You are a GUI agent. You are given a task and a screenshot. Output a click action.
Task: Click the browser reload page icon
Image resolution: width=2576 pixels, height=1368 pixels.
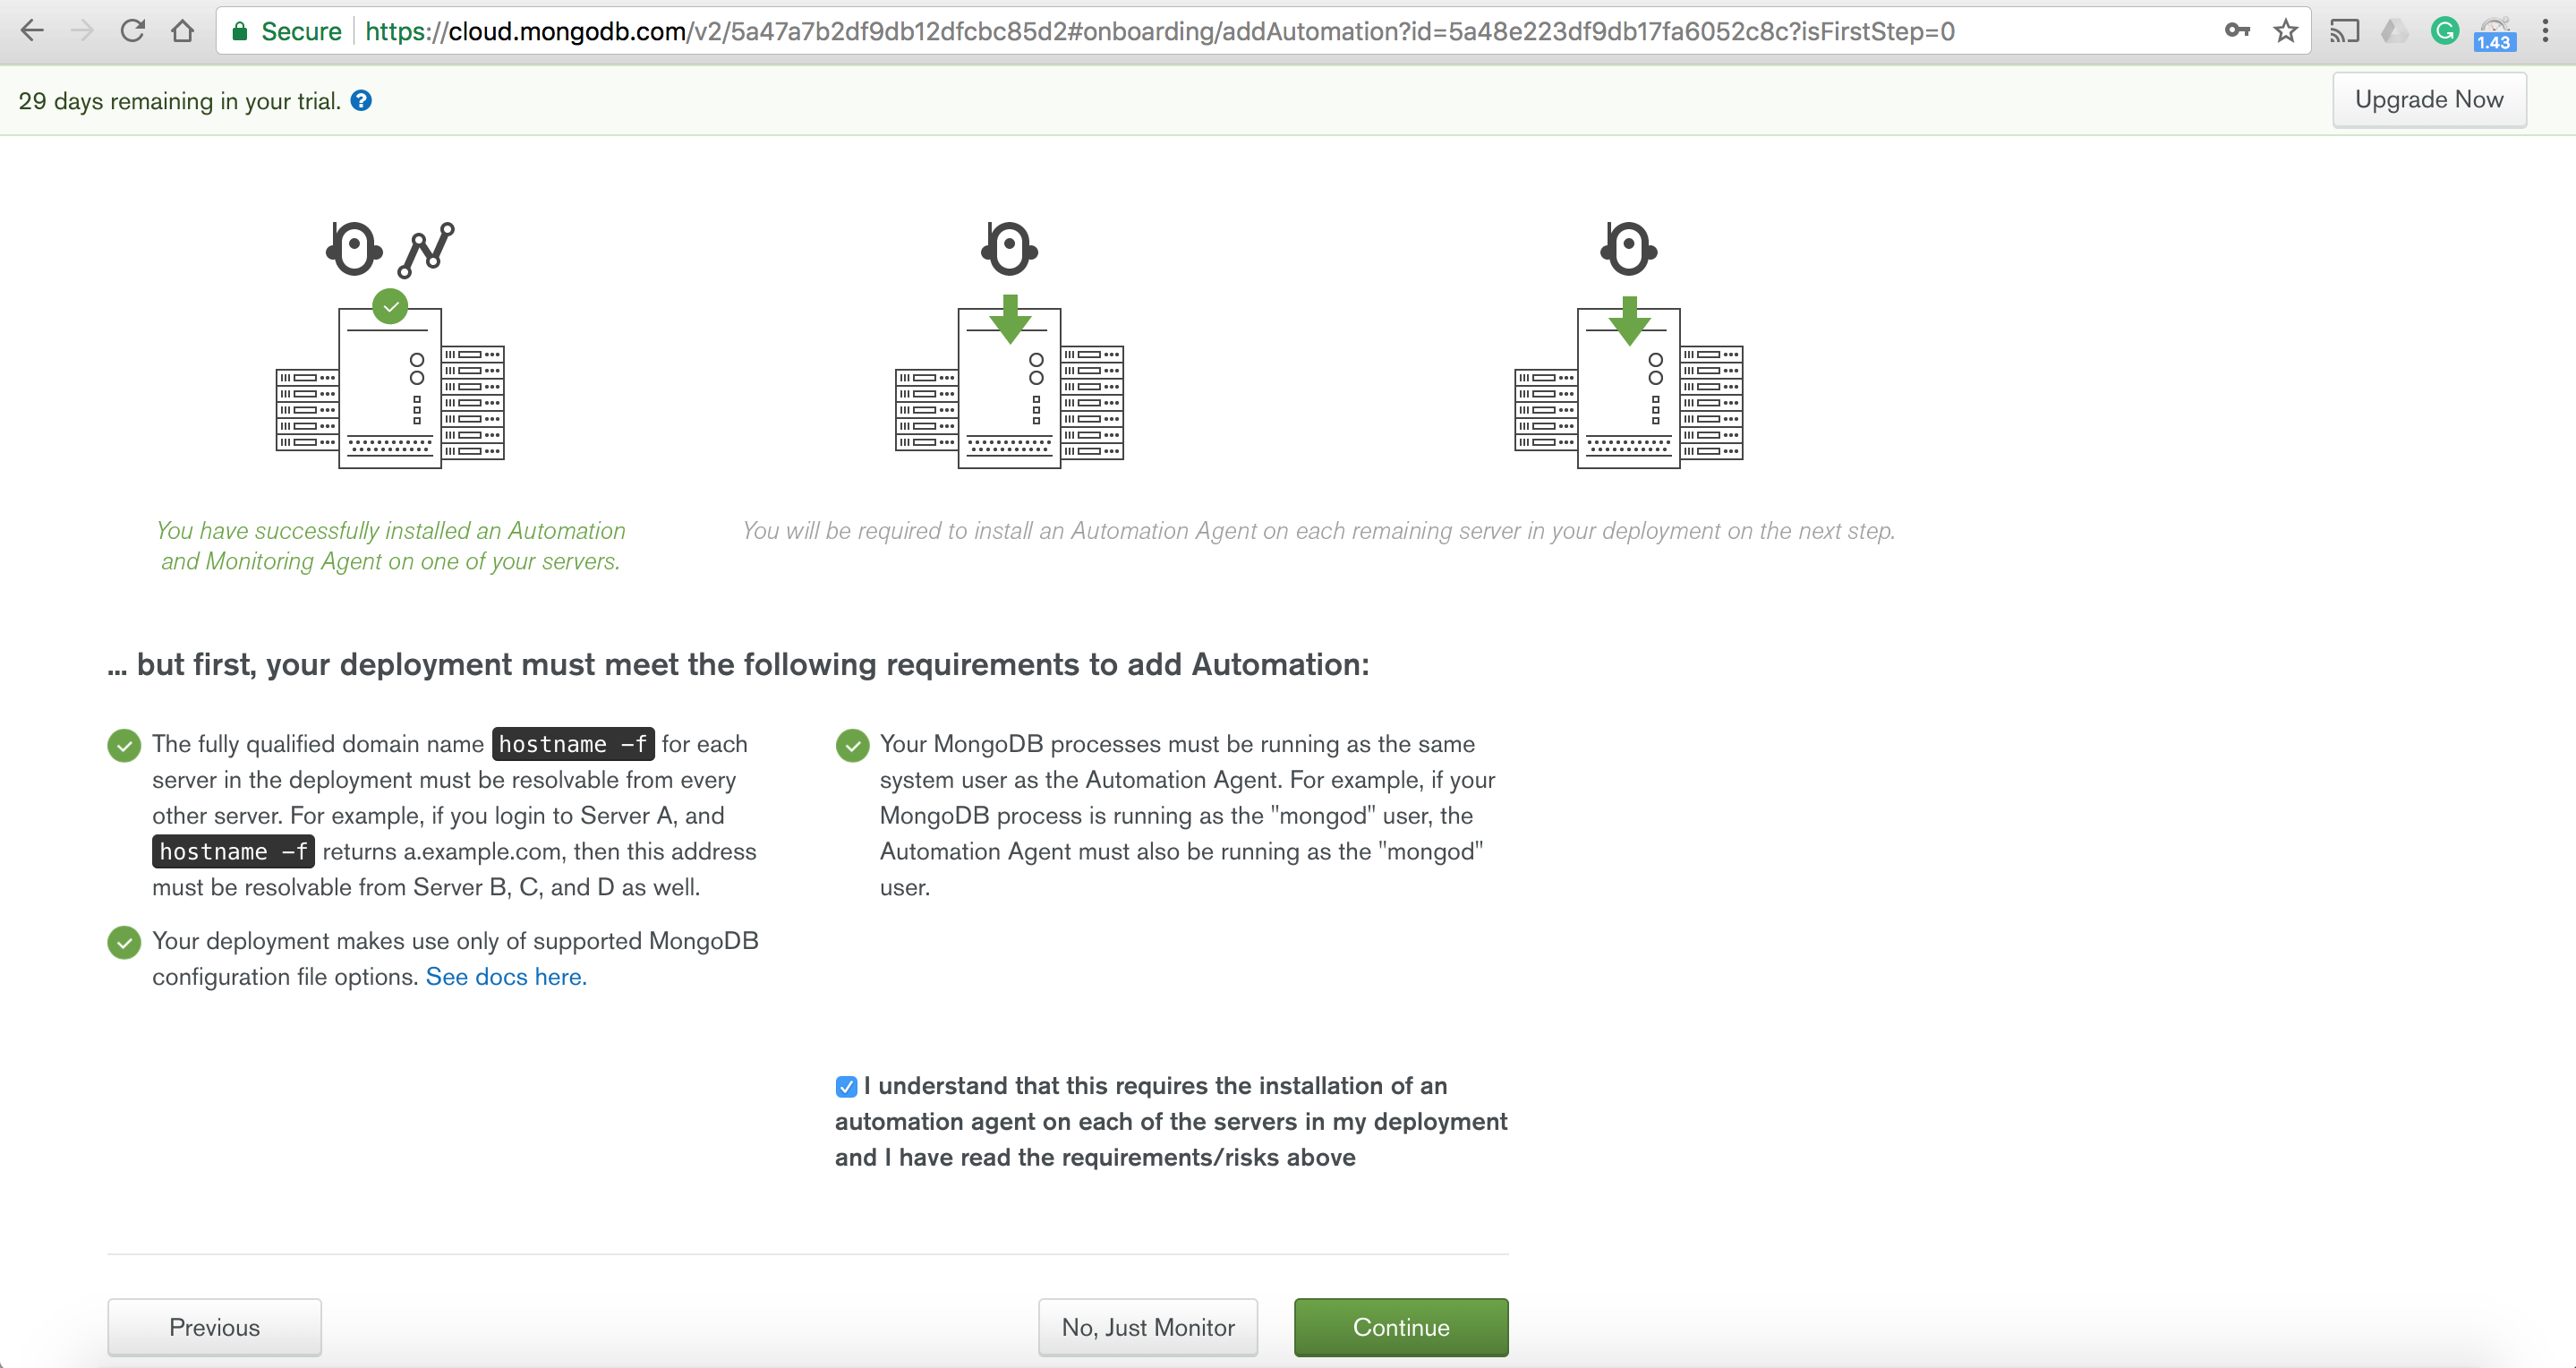[132, 31]
